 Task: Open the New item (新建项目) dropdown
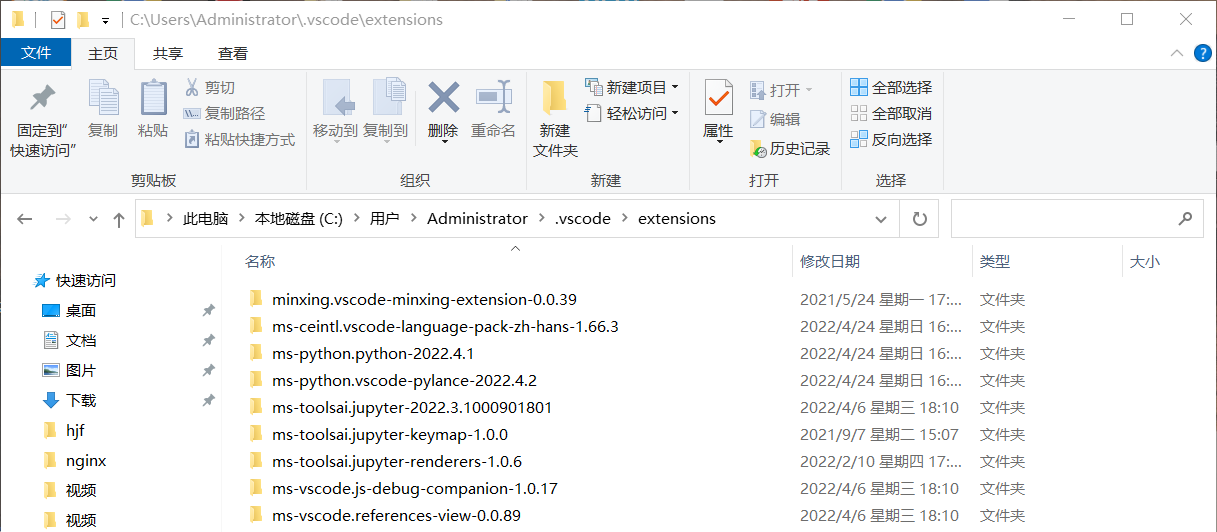pyautogui.click(x=632, y=87)
